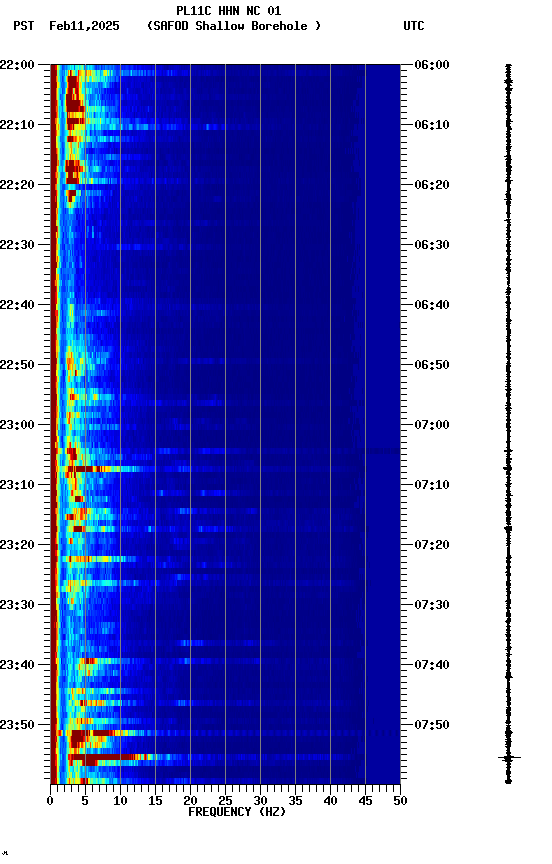Click the 06:30 UTC time label
Viewport: 552px width, 864px height.
pos(432,245)
